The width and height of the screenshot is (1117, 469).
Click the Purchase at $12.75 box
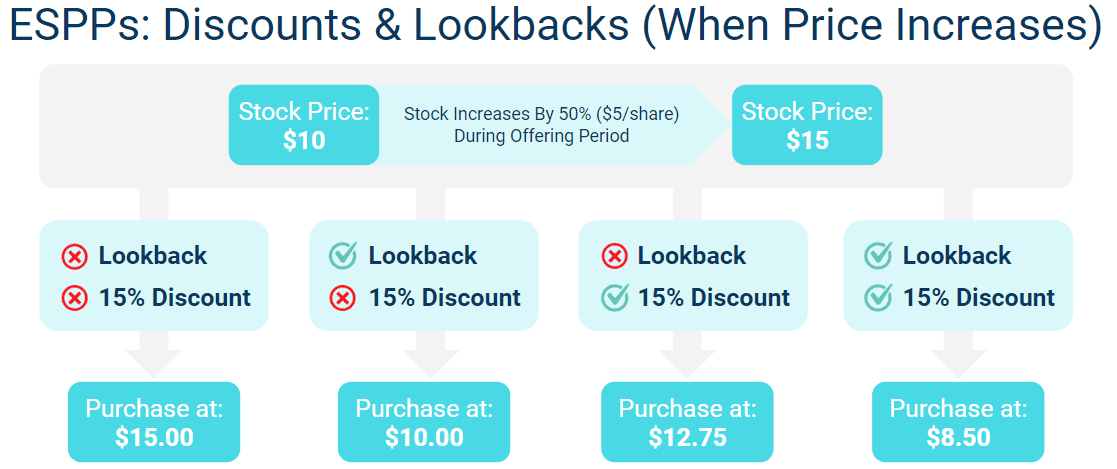(x=687, y=422)
